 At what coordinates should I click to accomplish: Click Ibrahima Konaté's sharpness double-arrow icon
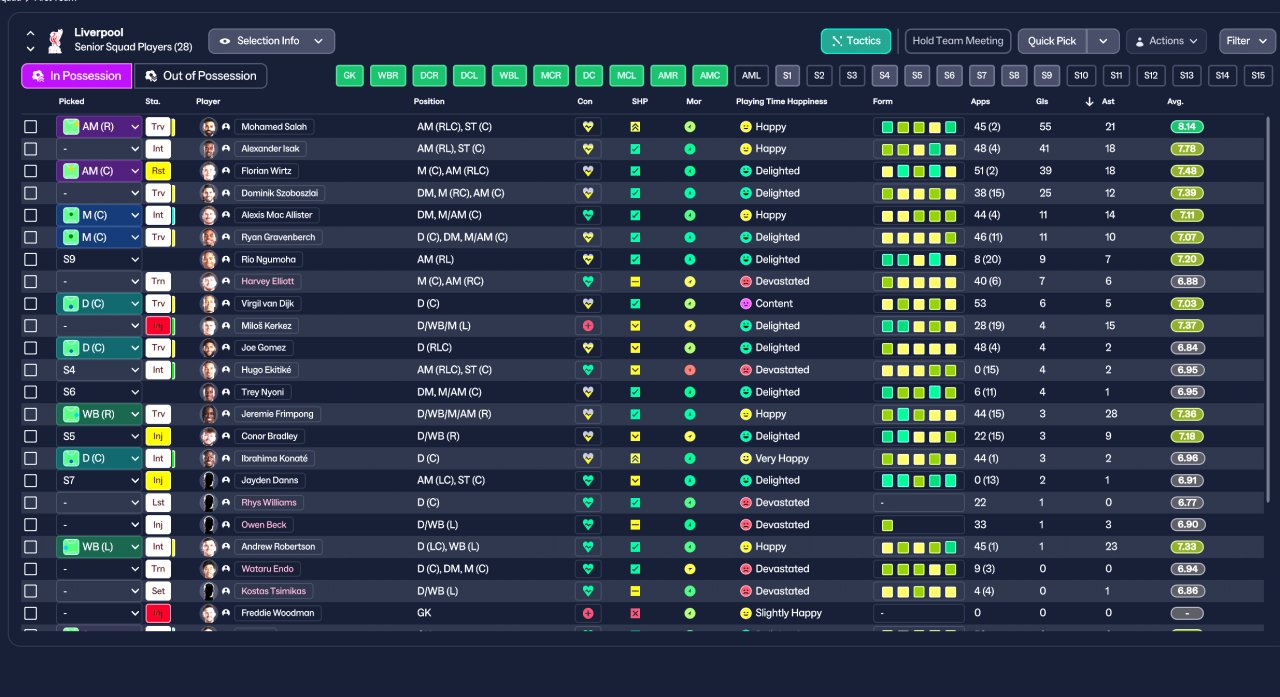point(635,459)
